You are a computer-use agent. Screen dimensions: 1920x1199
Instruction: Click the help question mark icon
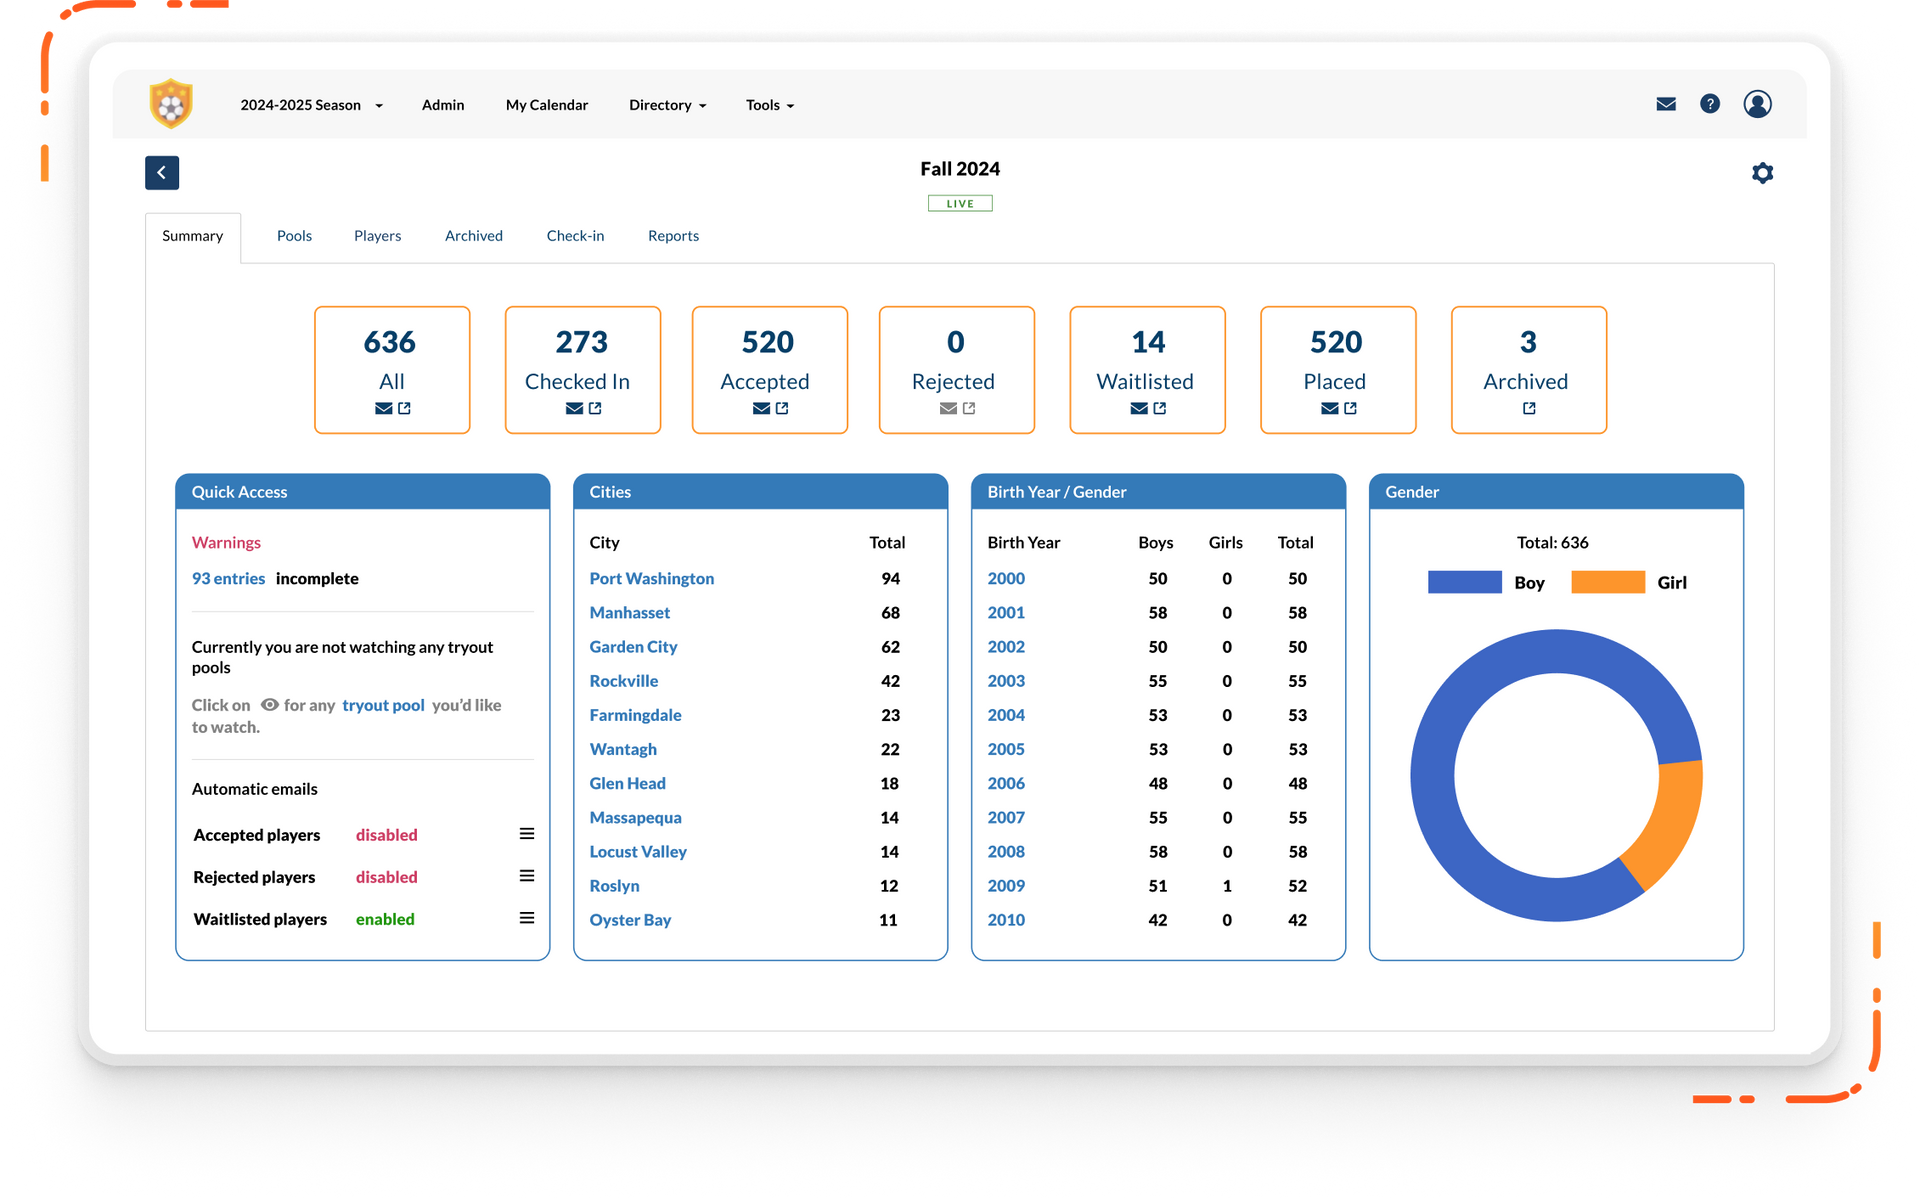tap(1710, 104)
